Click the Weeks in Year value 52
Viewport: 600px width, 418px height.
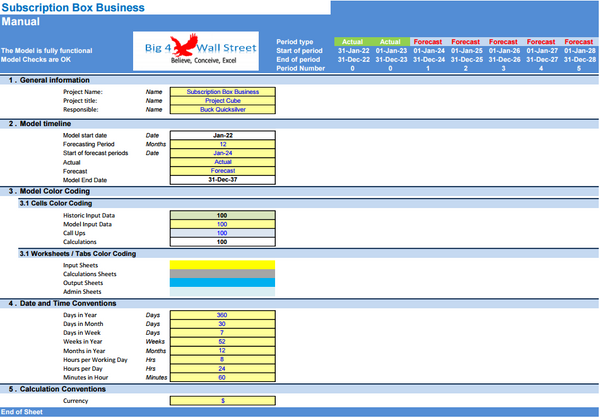[x=222, y=342]
